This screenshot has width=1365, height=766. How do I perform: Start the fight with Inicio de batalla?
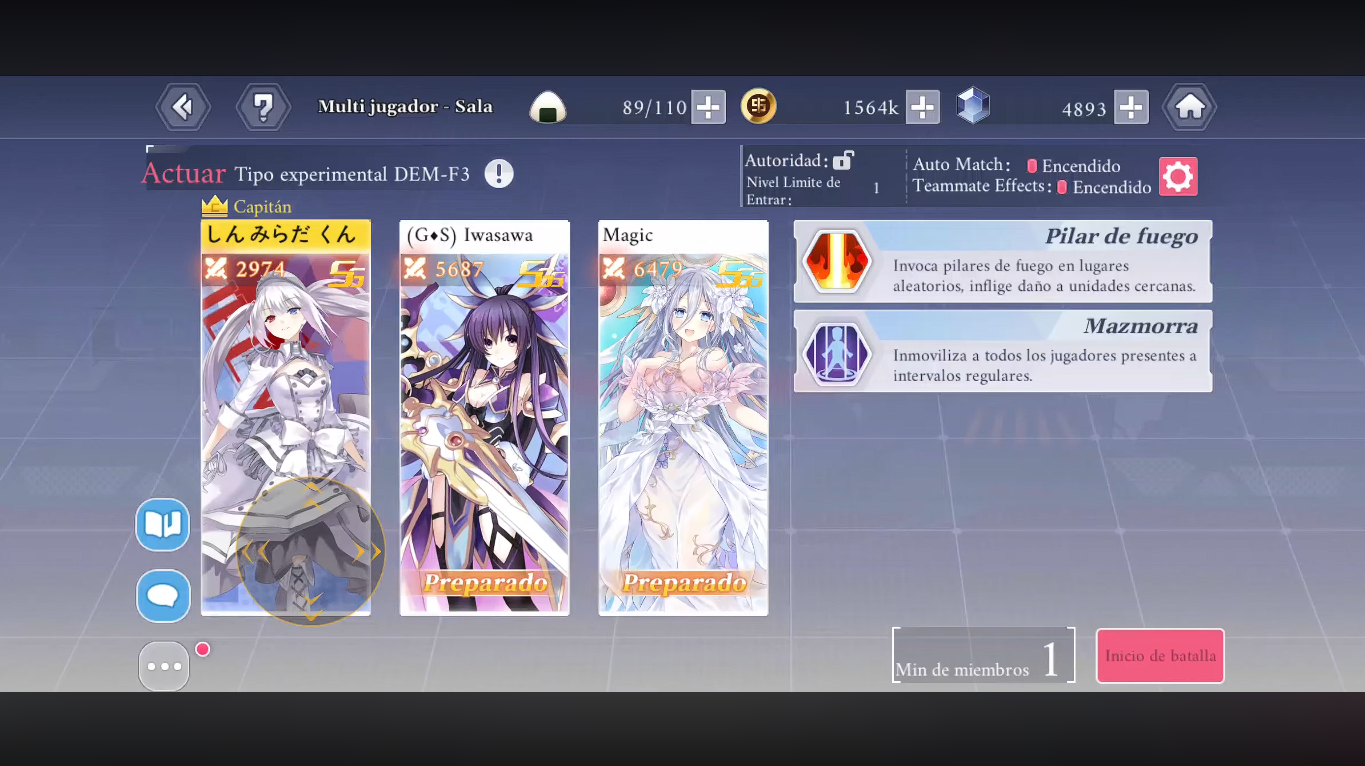[1160, 656]
